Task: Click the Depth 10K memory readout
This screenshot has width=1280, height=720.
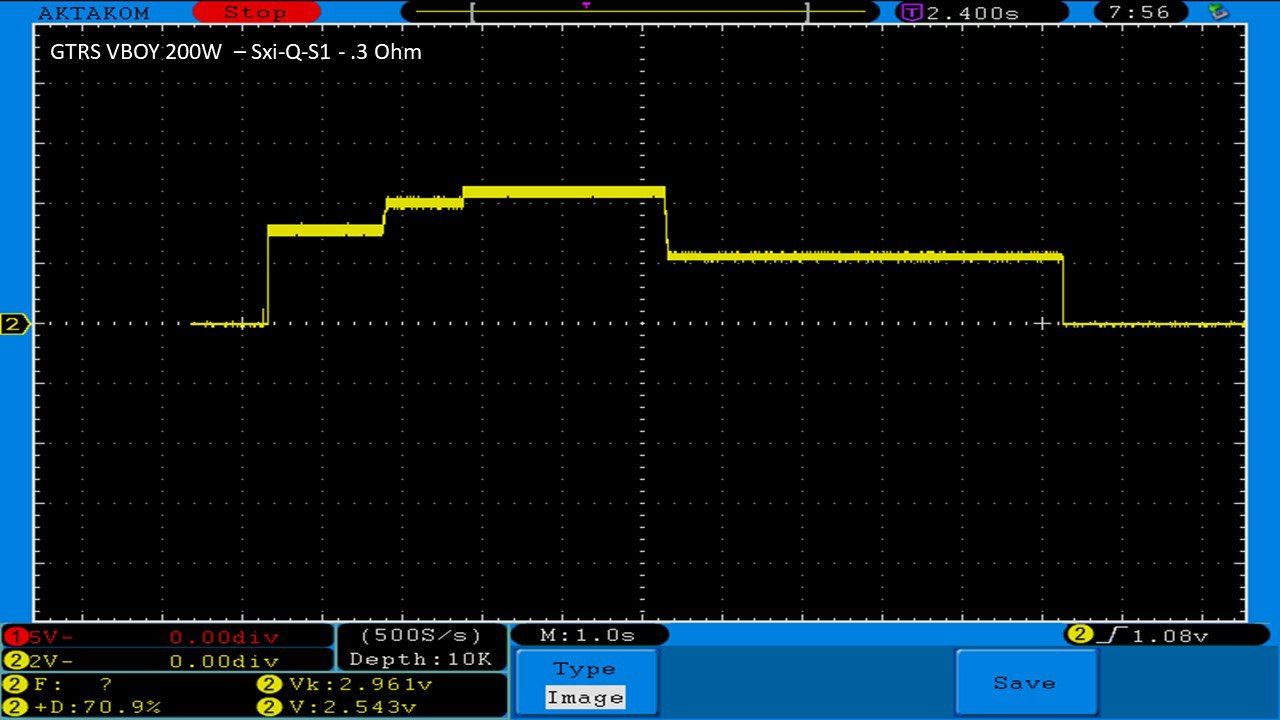Action: [420, 660]
